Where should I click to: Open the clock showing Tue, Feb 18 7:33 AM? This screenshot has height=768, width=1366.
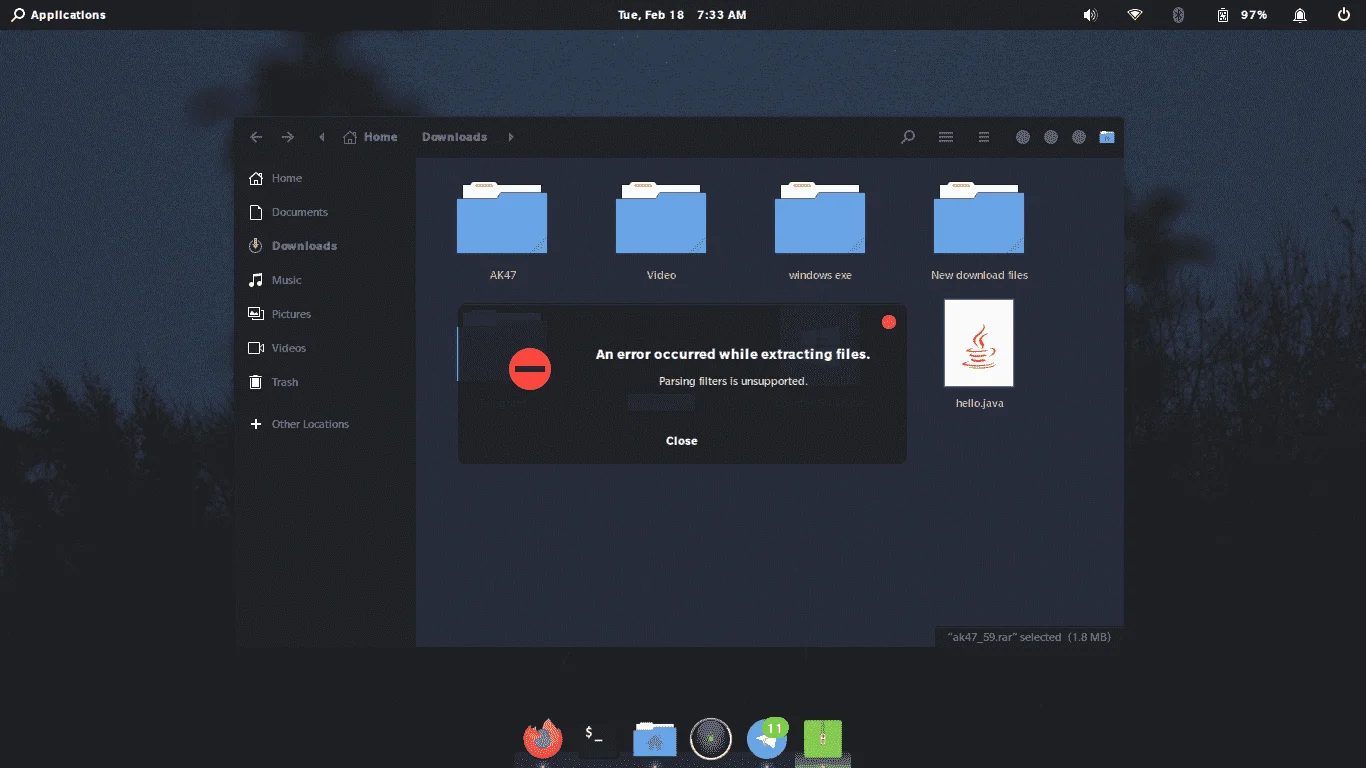[x=682, y=15]
